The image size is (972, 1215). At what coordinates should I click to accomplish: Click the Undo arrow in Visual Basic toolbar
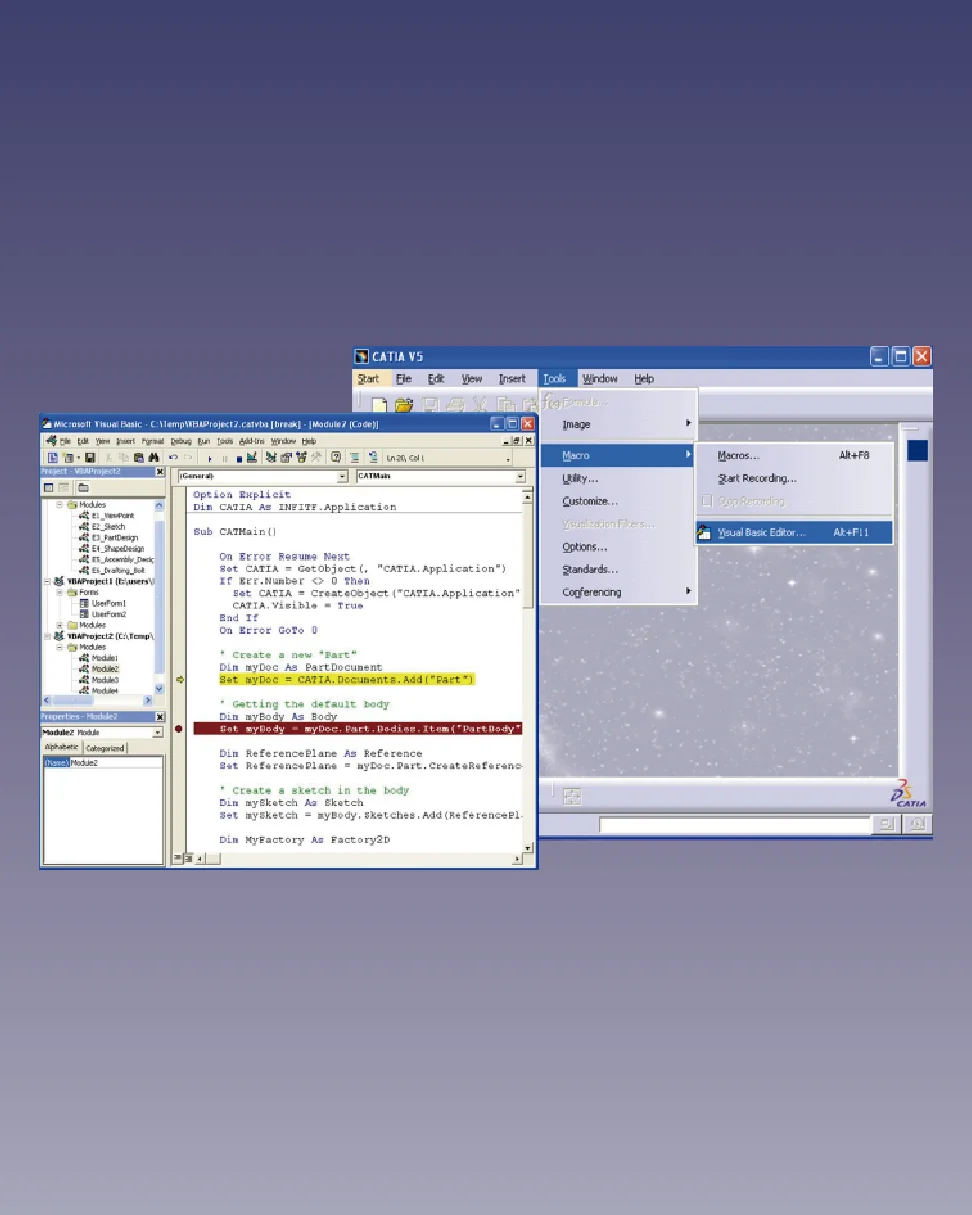tap(173, 456)
